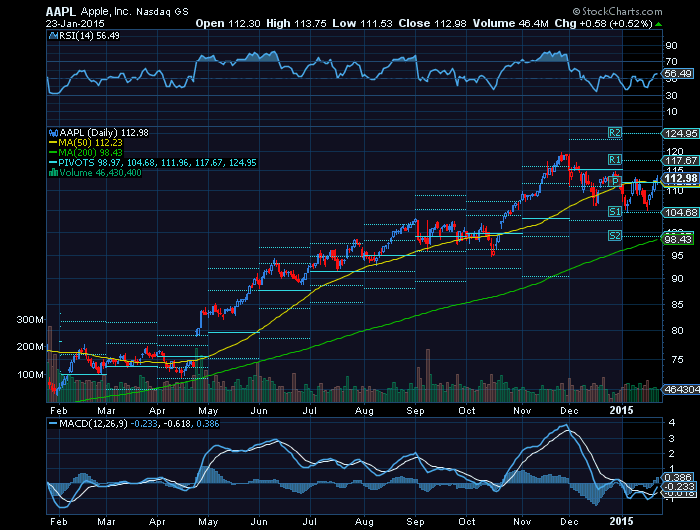Click the 100M volume axis label
The height and width of the screenshot is (530, 700).
(x=30, y=375)
